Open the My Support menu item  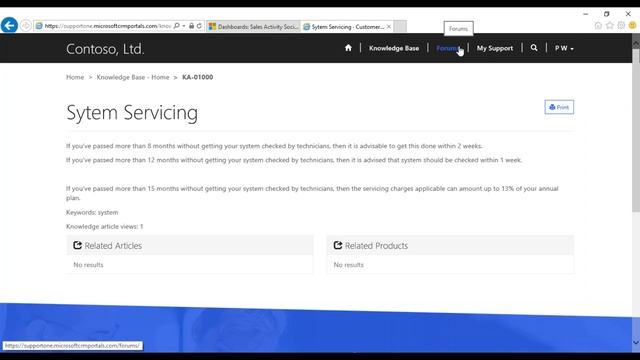pos(495,48)
